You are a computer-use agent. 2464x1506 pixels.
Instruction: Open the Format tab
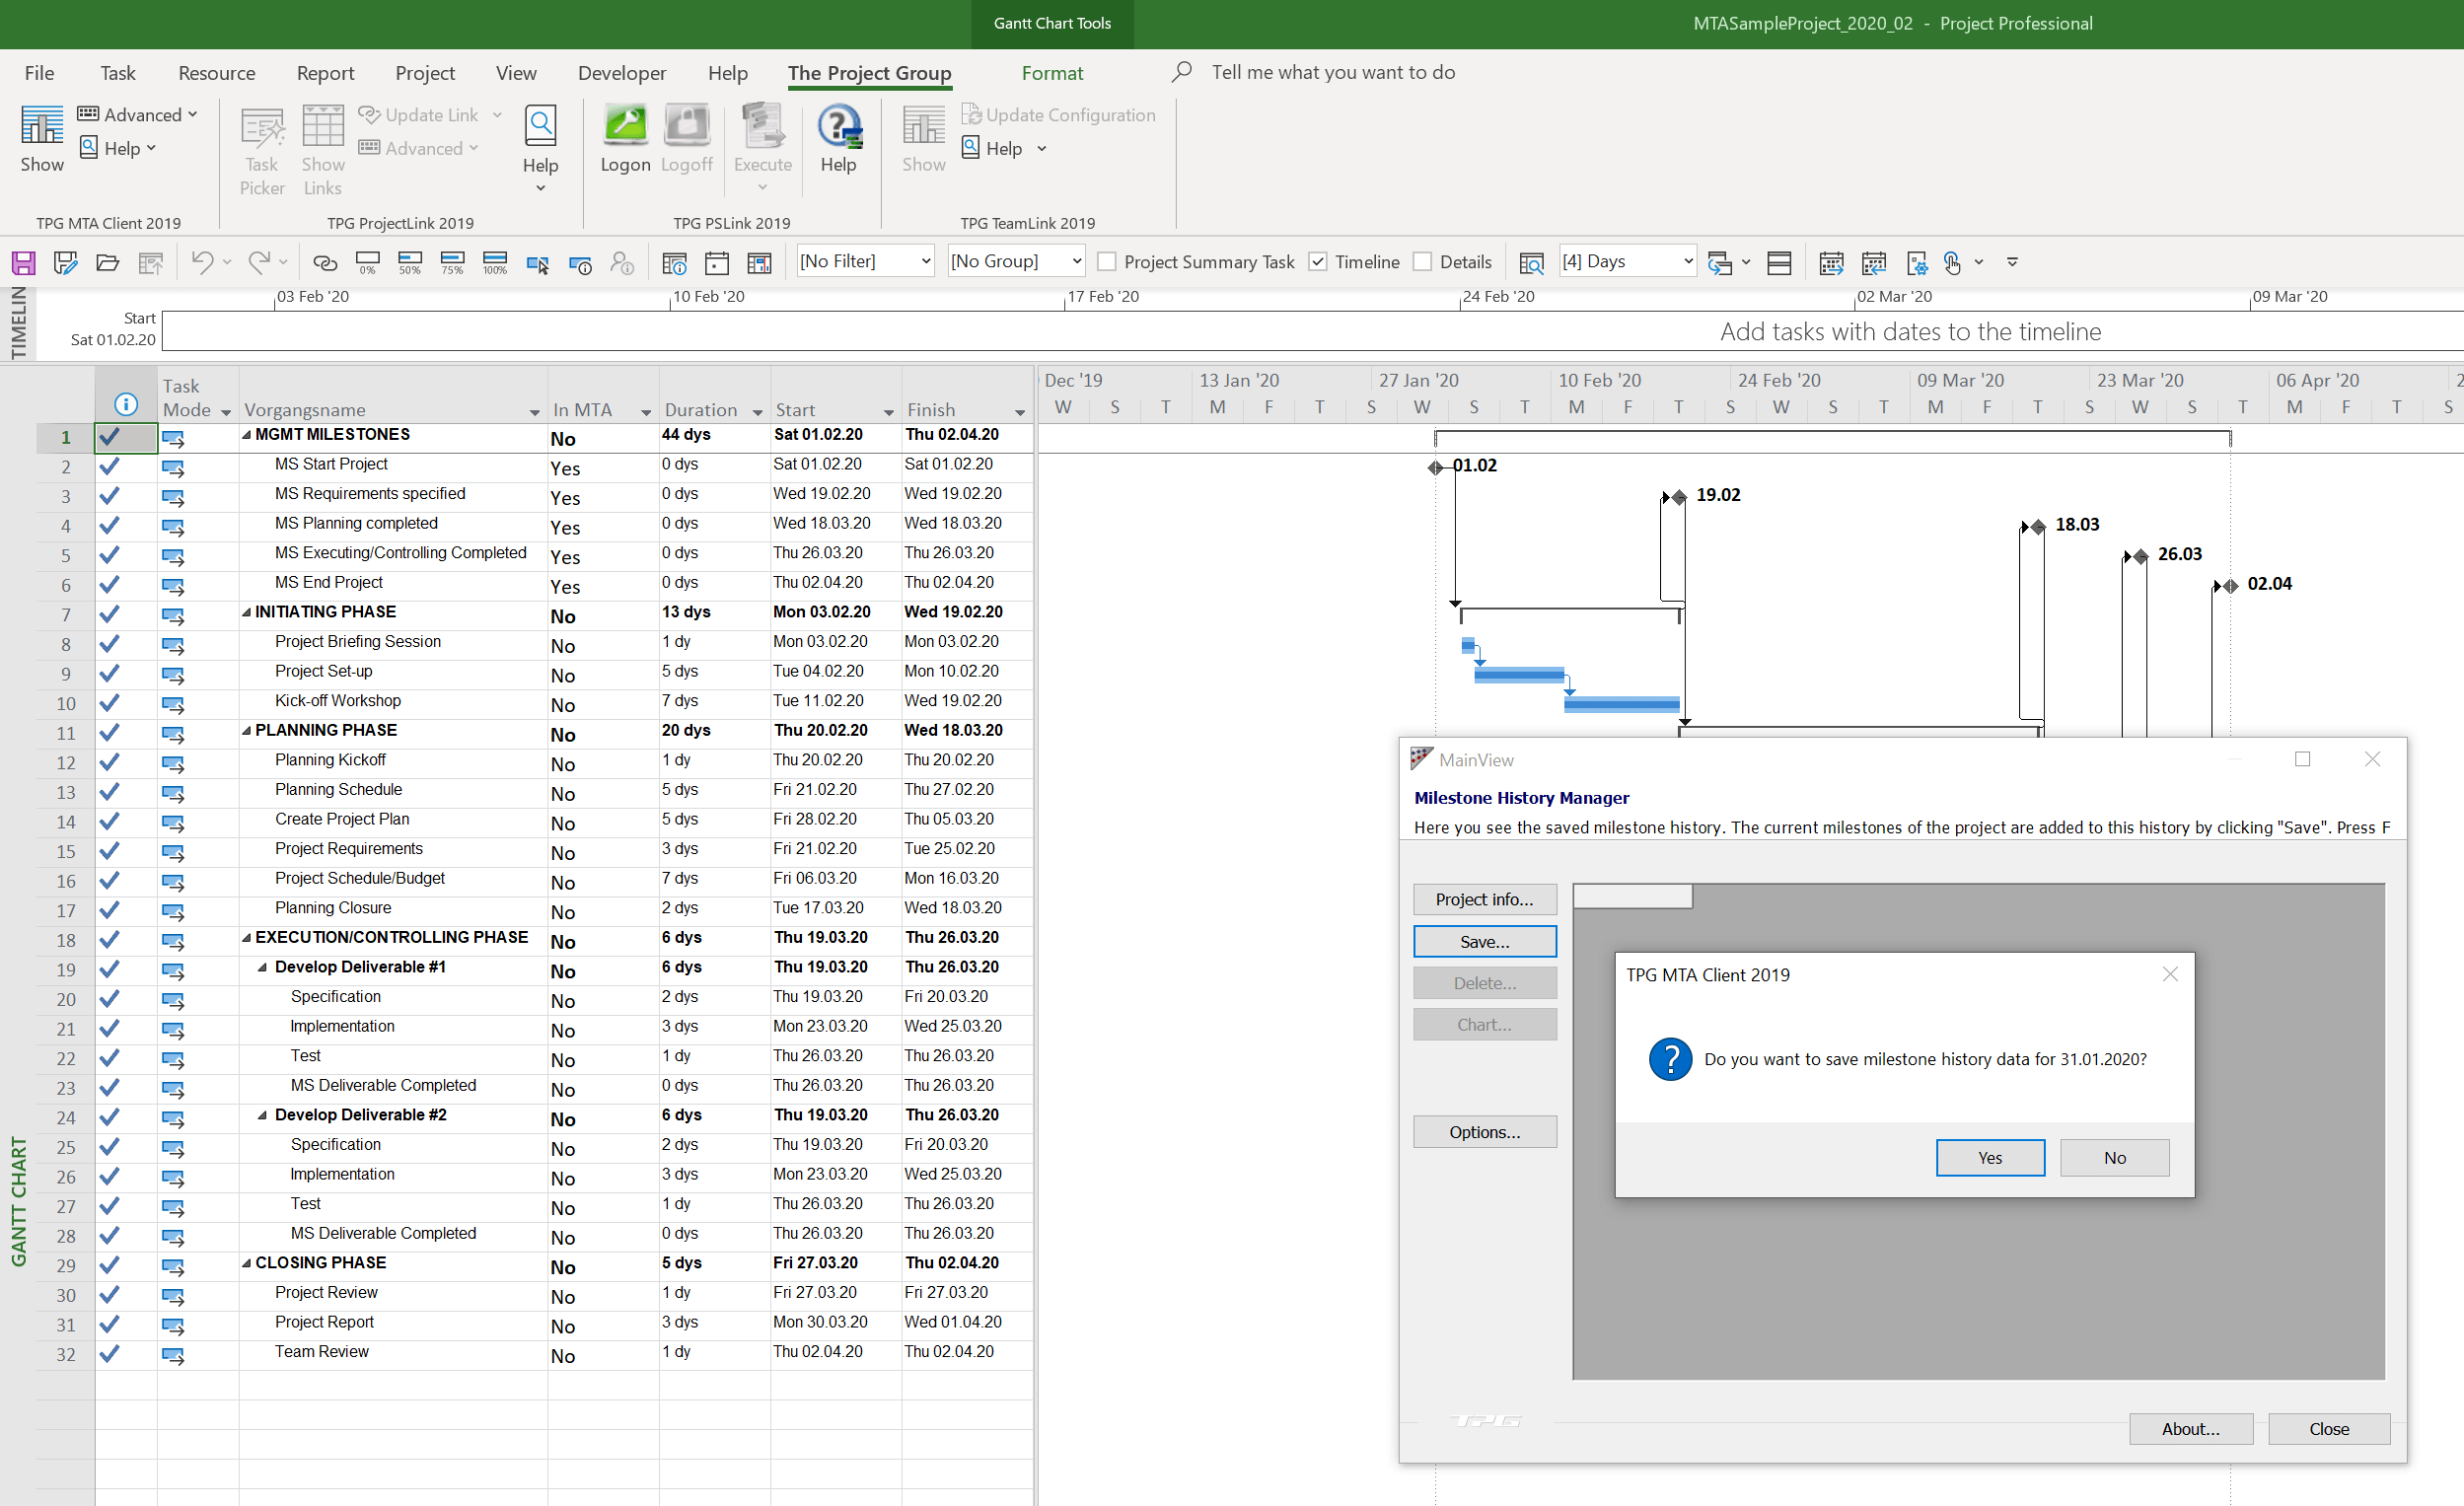pyautogui.click(x=1052, y=72)
